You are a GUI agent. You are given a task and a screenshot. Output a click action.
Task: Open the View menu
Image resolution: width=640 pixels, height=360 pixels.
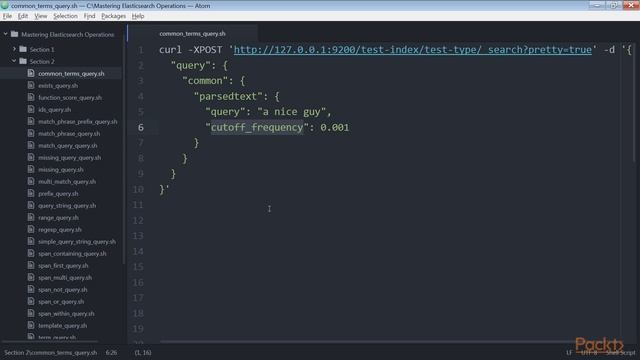(x=40, y=16)
